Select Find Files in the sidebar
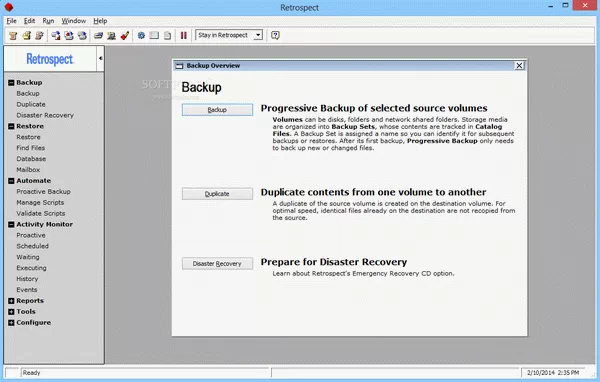 click(x=30, y=148)
